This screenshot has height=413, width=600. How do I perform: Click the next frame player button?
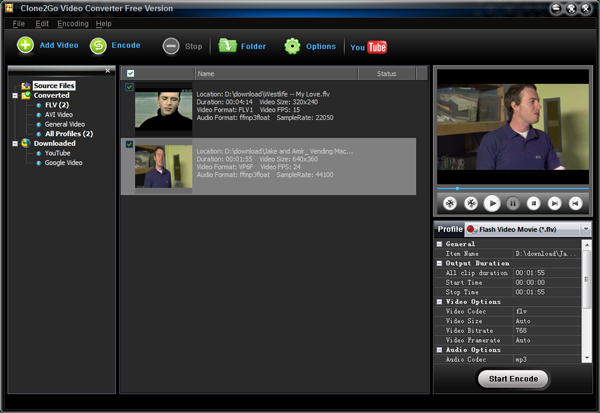click(554, 203)
